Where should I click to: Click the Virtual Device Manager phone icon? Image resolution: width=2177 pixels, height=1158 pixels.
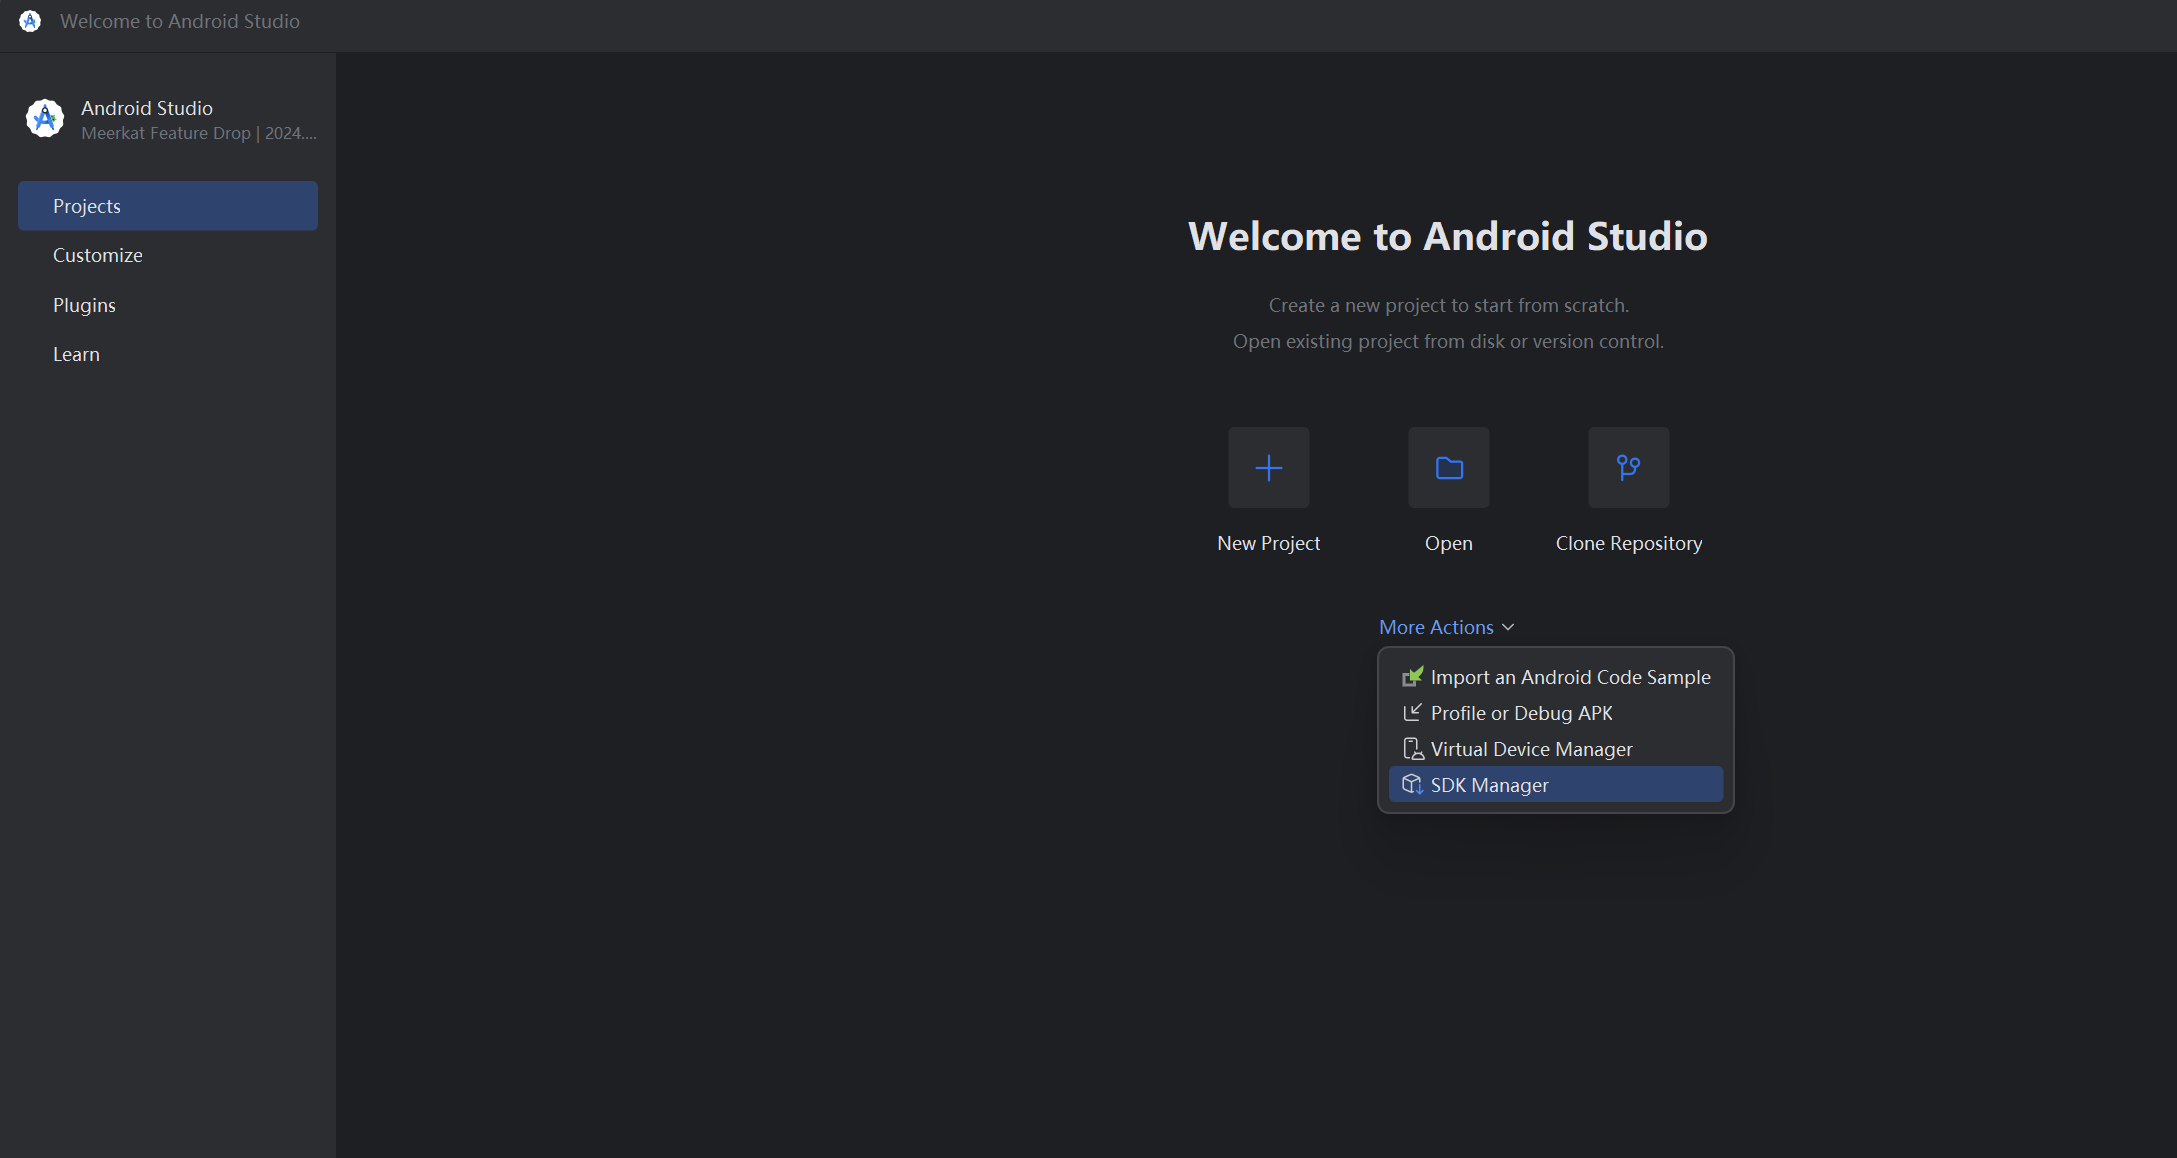(1412, 749)
